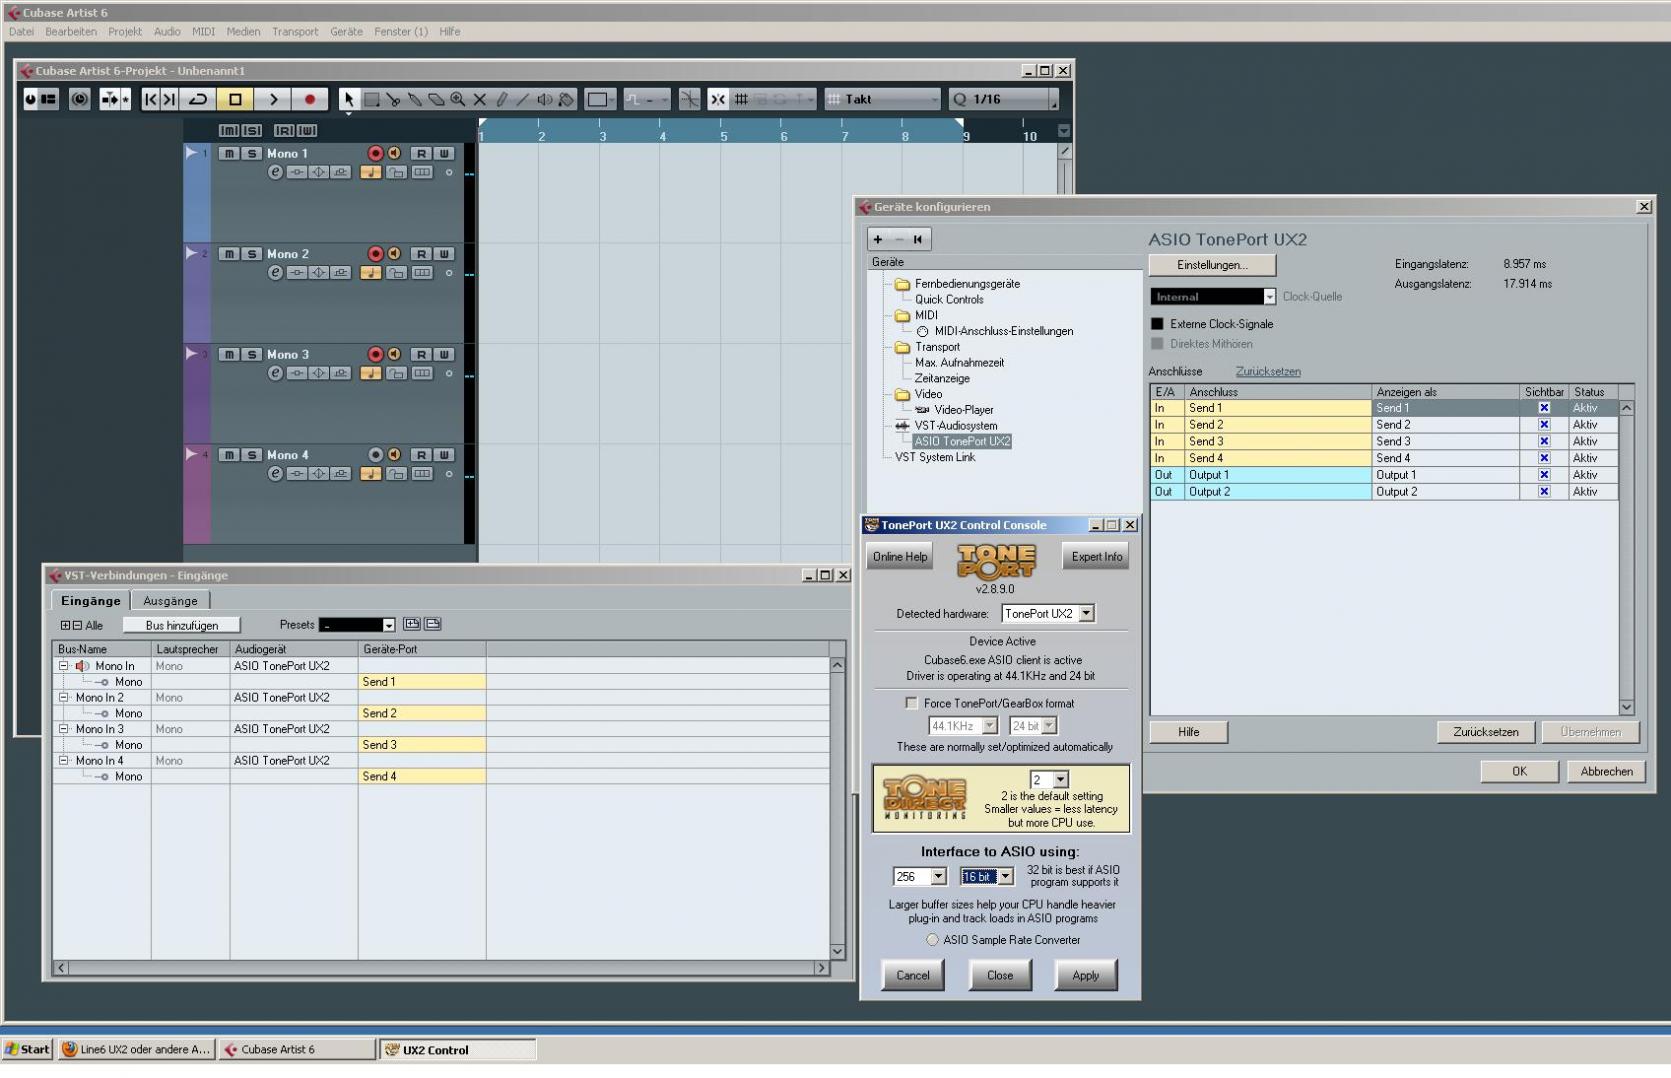The image size is (1671, 1078).
Task: Select the Glue tool
Action: click(x=414, y=99)
